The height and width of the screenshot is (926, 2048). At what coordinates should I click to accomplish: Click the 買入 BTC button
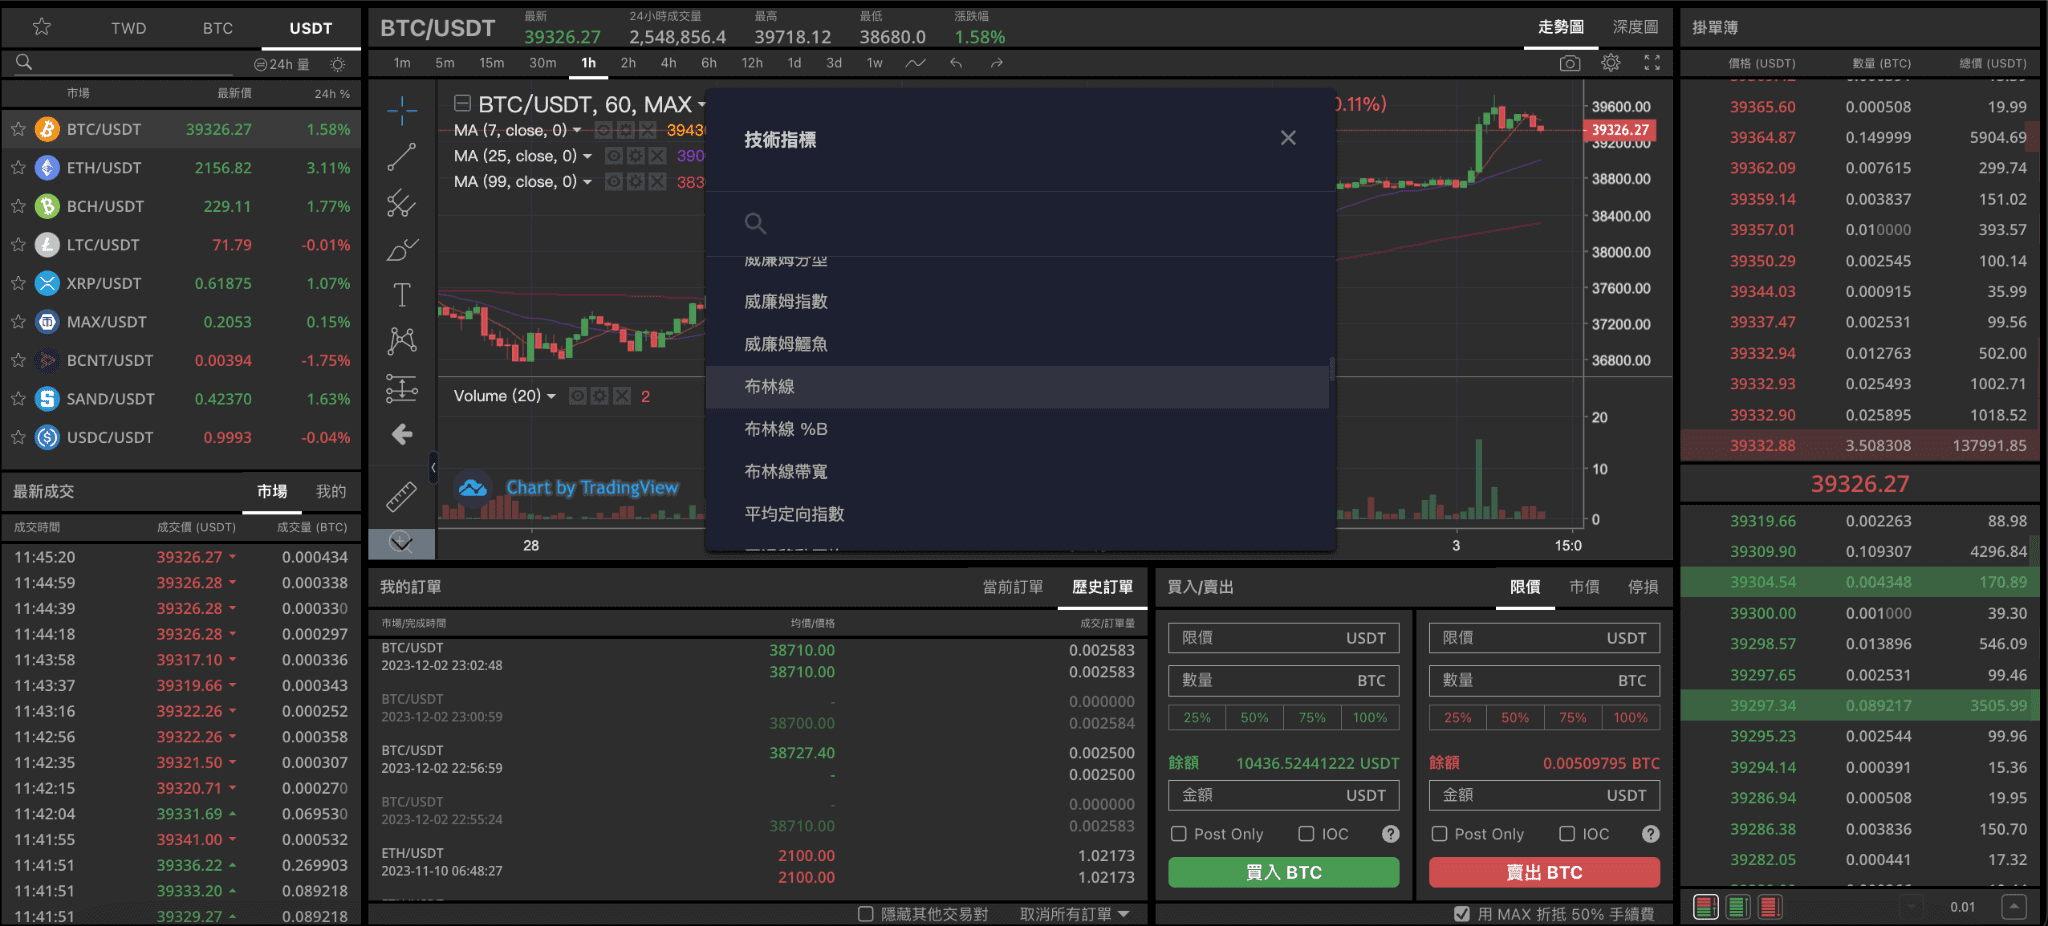[1283, 872]
